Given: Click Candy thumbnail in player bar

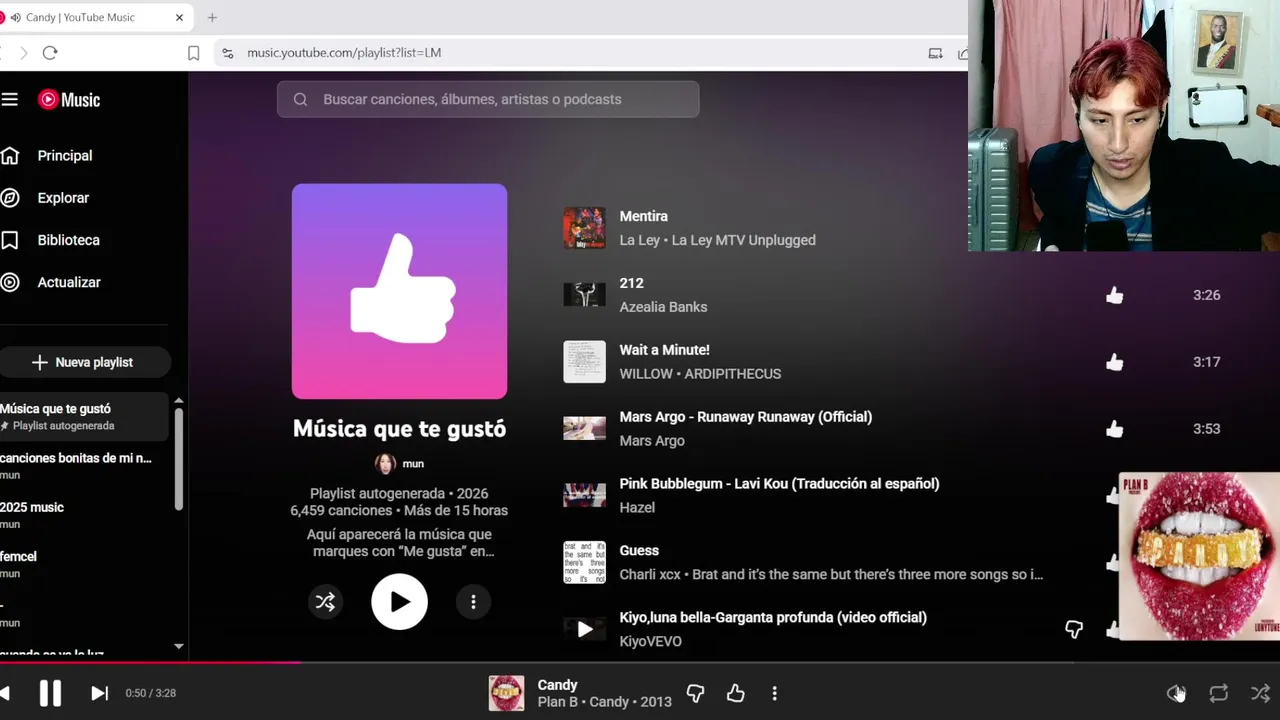Looking at the screenshot, I should click(506, 693).
